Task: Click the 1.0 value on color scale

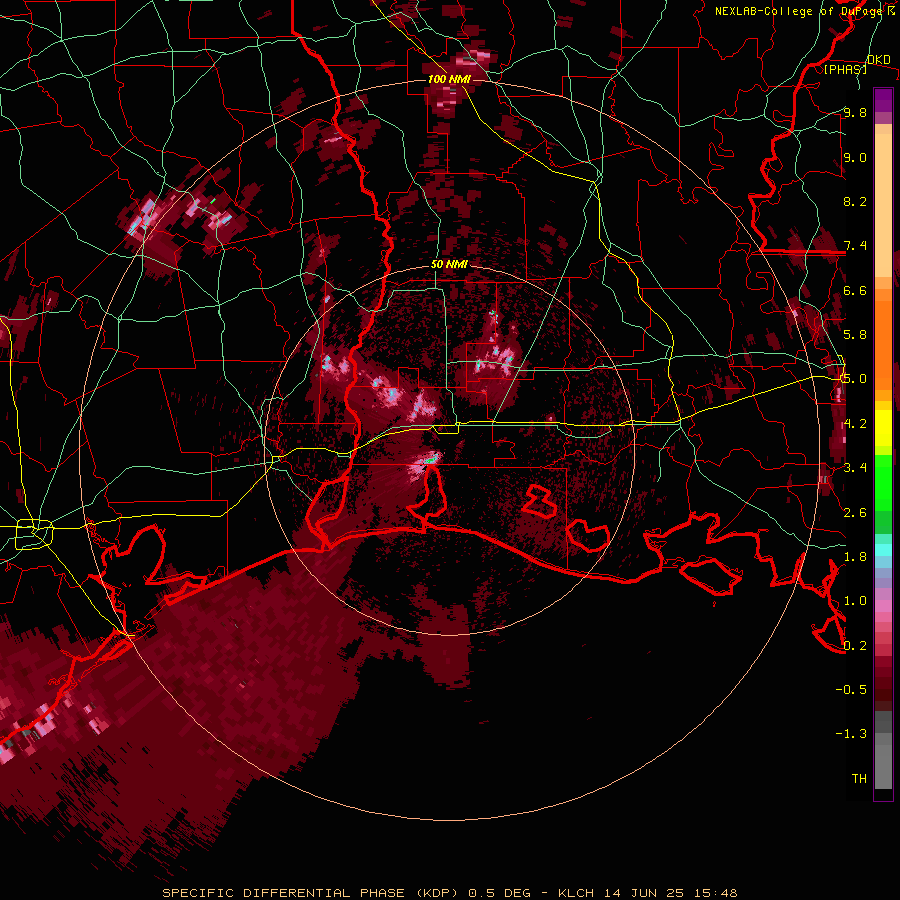Action: click(855, 601)
